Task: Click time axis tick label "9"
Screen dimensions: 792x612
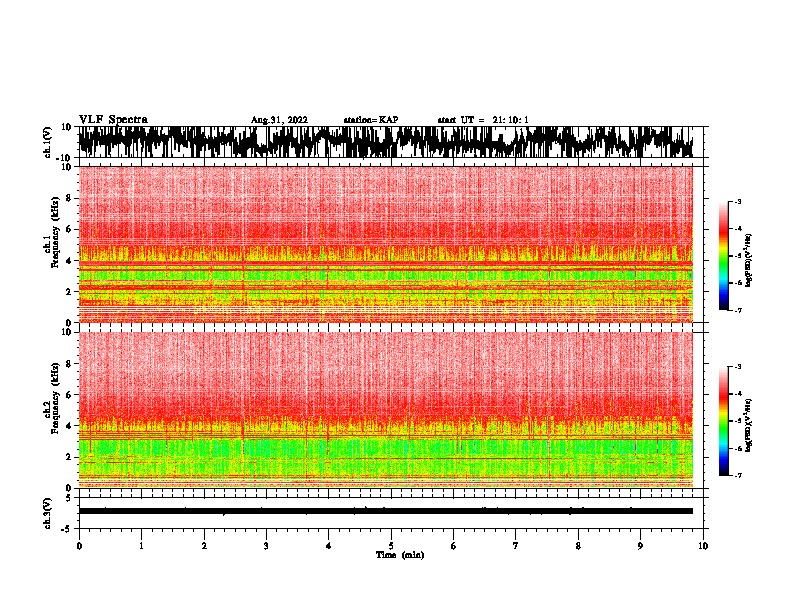Action: 640,546
